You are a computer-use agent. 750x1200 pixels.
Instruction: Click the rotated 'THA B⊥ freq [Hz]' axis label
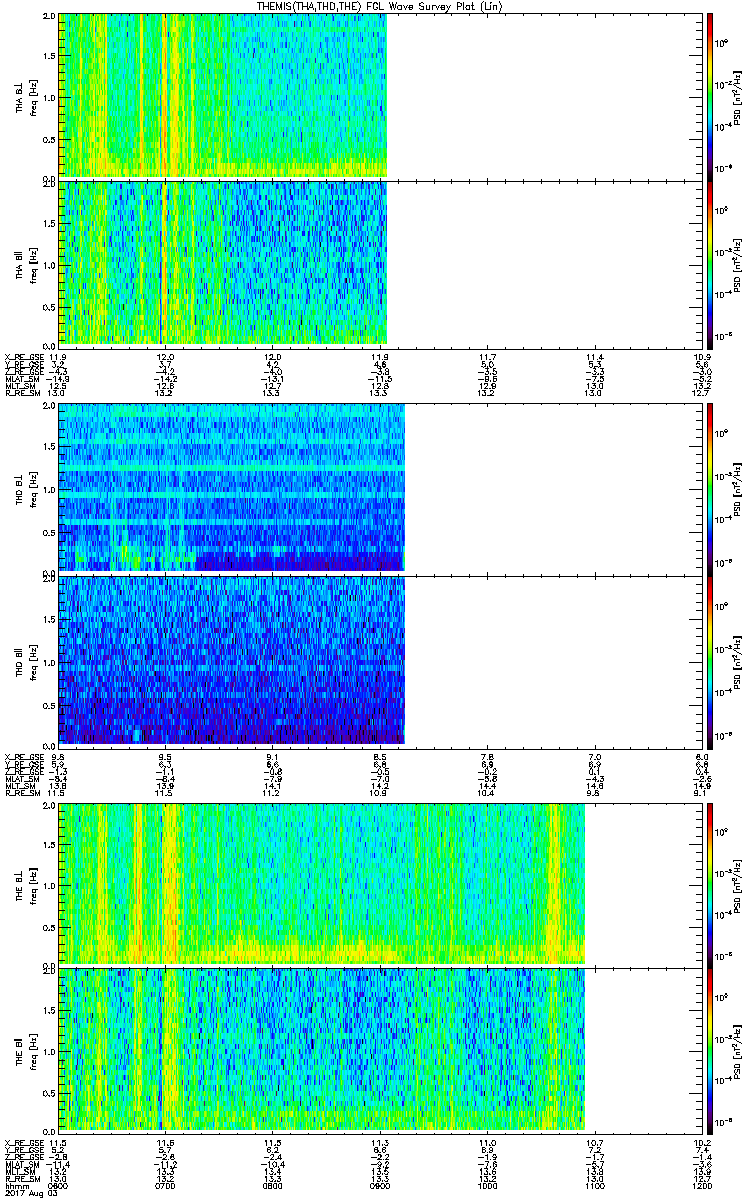26,96
